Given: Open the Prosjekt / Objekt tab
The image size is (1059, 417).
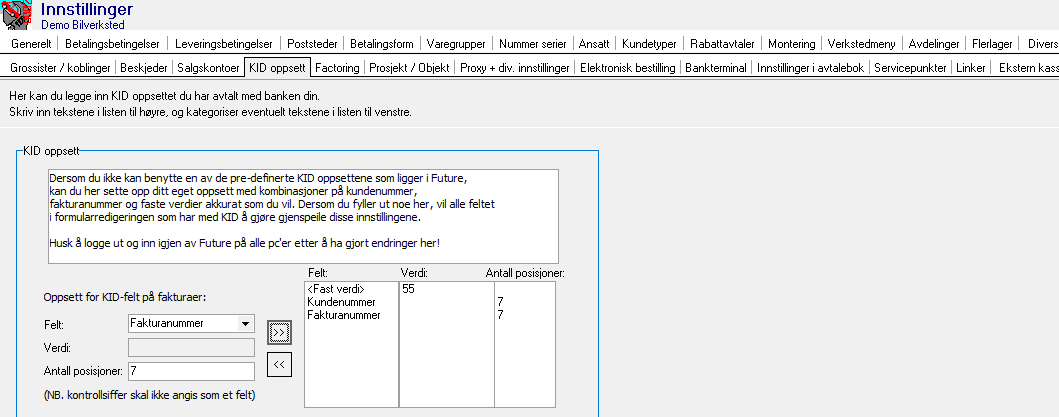Looking at the screenshot, I should (x=409, y=68).
